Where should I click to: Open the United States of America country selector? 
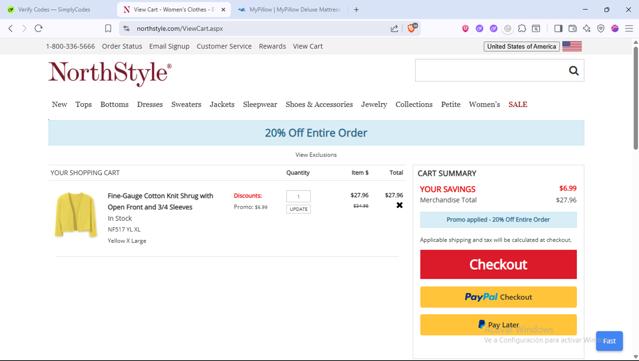click(x=521, y=46)
